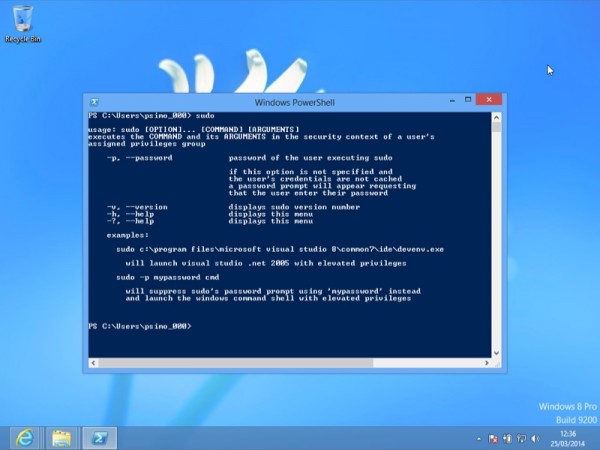Viewport: 600px width, 450px height.
Task: Click the vertical scrollbar down arrow
Action: click(496, 353)
